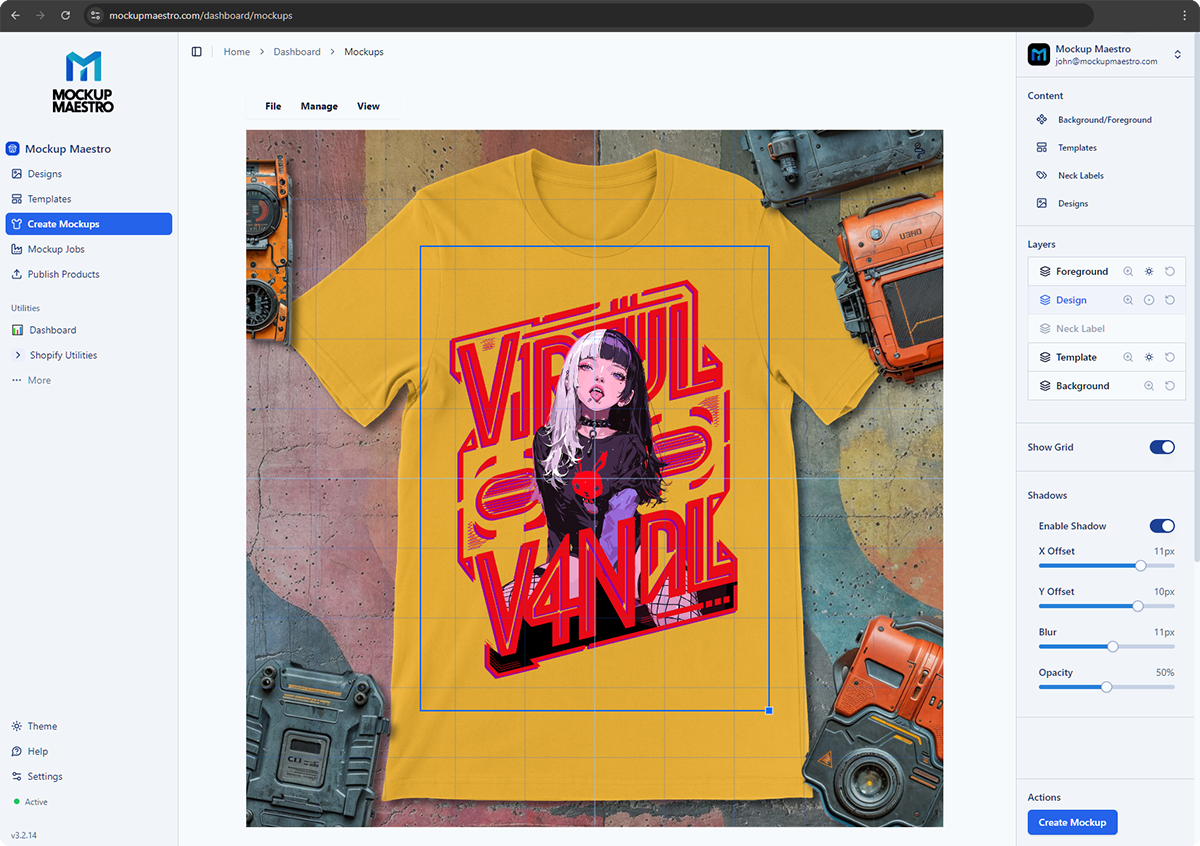1200x846 pixels.
Task: Zoom to the Background layer
Action: coord(1149,386)
